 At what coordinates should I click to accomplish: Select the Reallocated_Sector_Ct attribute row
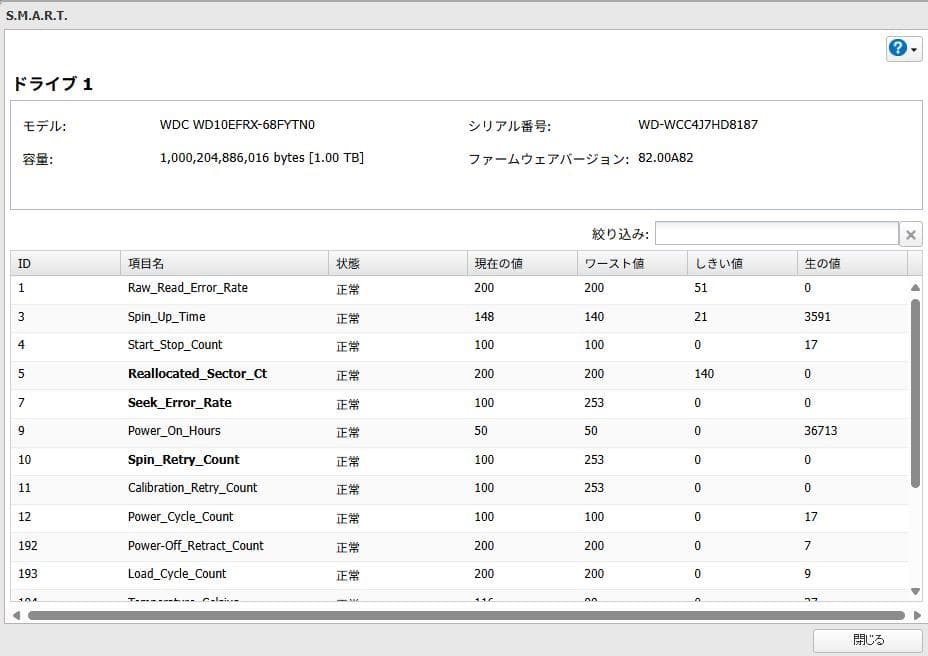(x=400, y=374)
